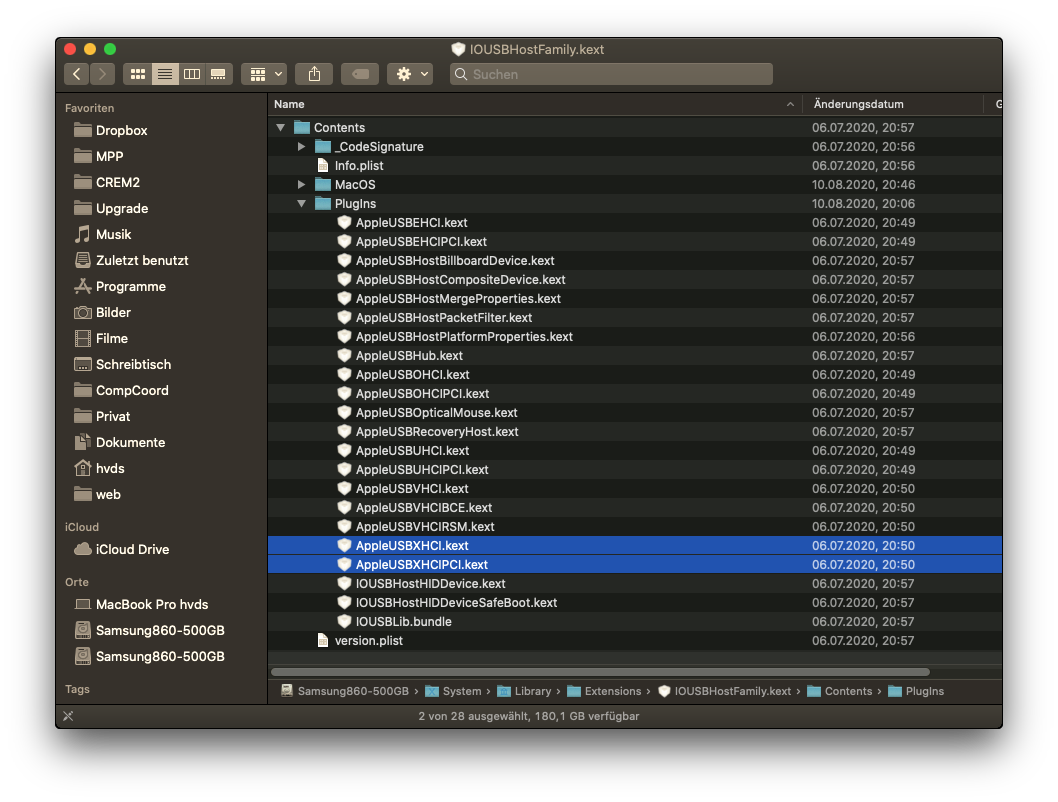
Task: Open MPP folder in the sidebar
Action: coord(109,156)
